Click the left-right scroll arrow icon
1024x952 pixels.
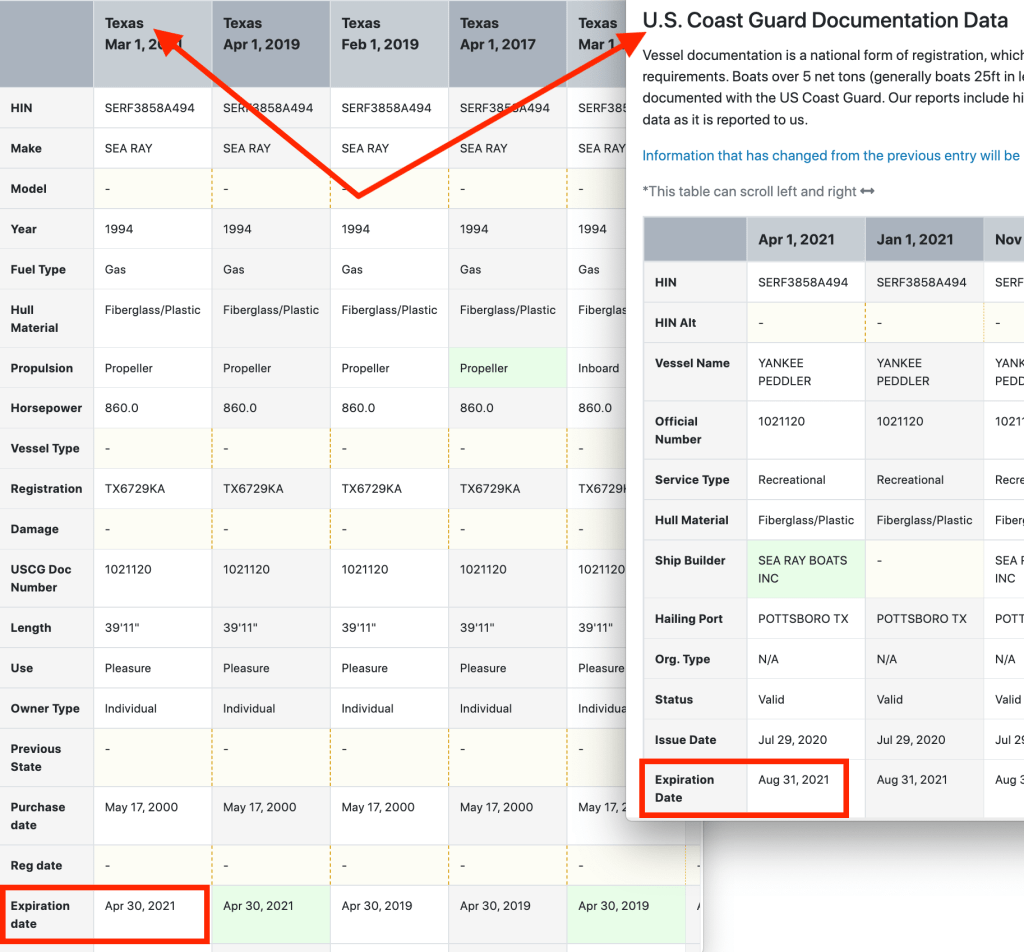pyautogui.click(x=867, y=192)
